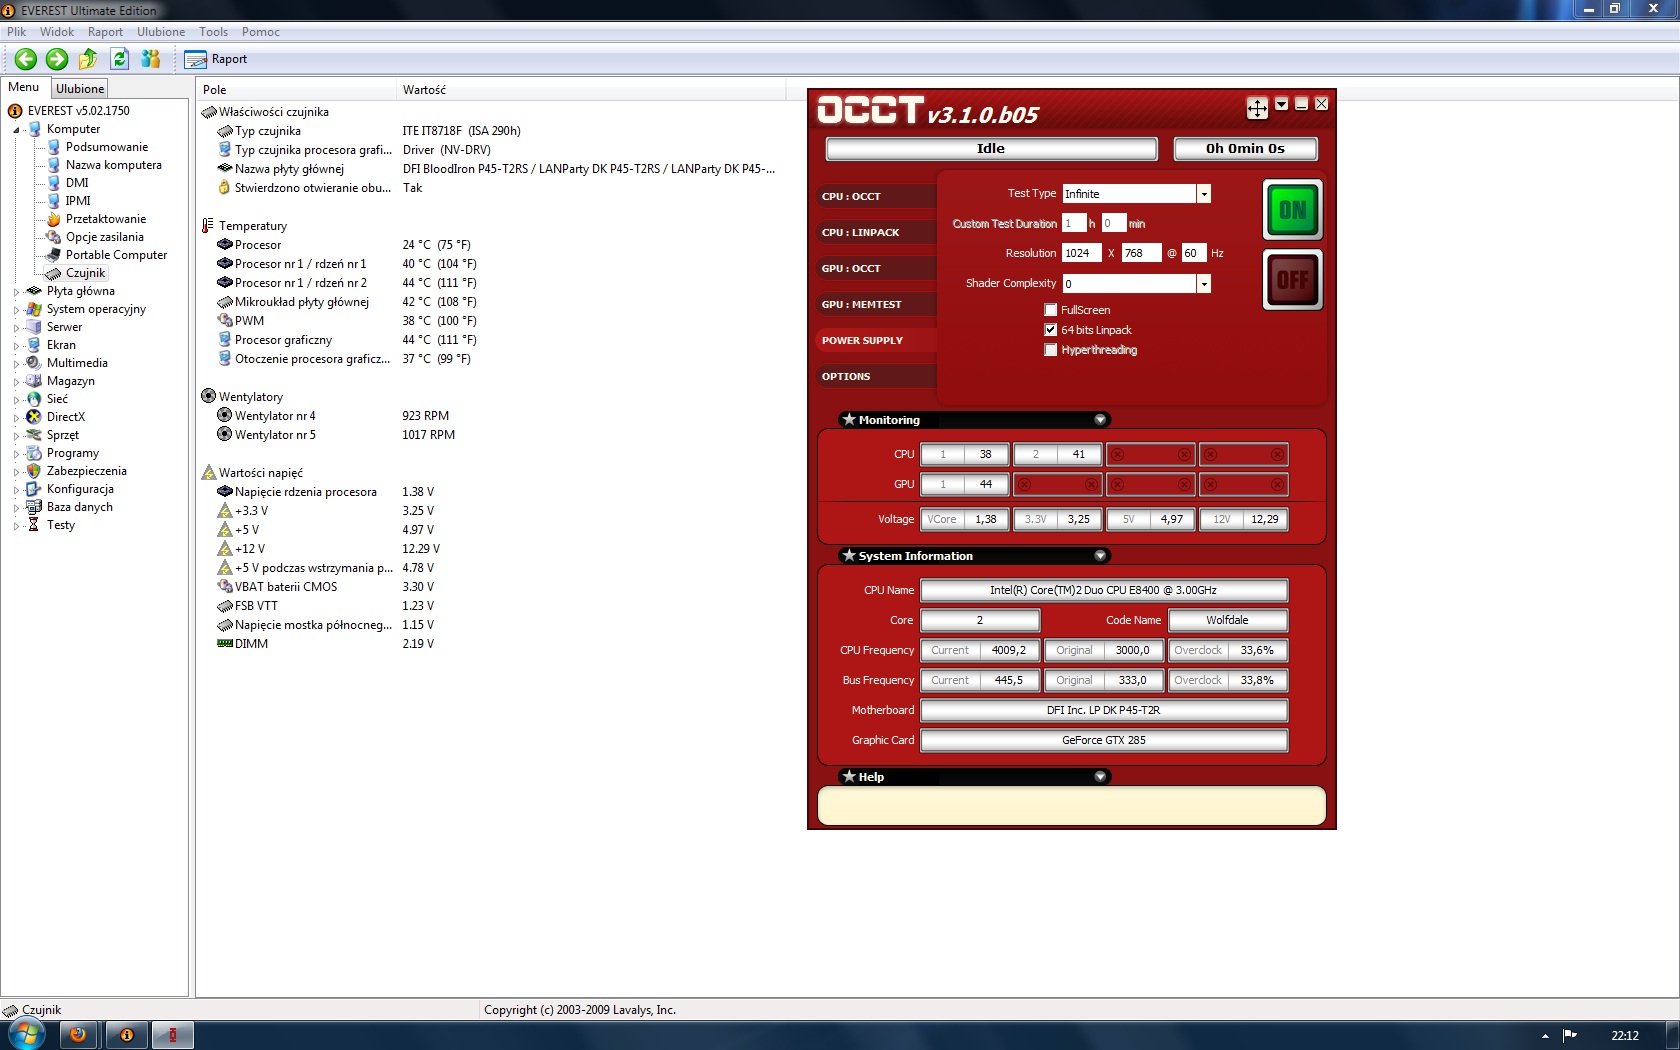Viewport: 1680px width, 1050px height.
Task: Open the Raport report wizard
Action: 216,59
